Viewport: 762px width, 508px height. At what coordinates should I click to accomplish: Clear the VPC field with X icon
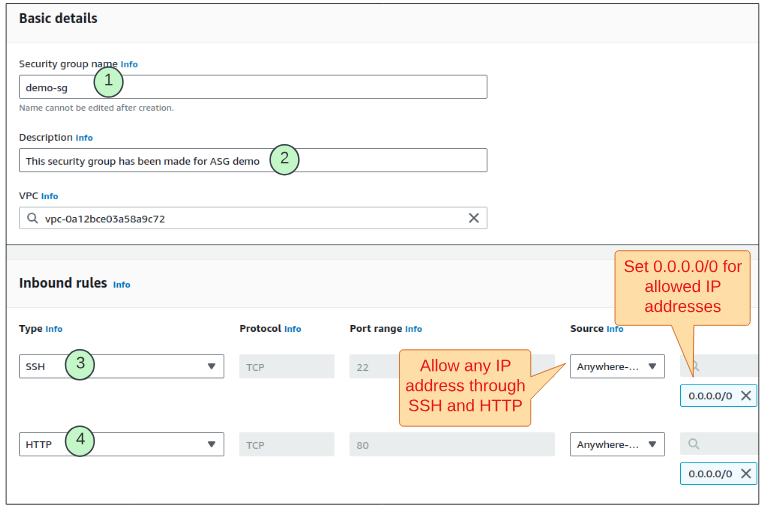(474, 218)
